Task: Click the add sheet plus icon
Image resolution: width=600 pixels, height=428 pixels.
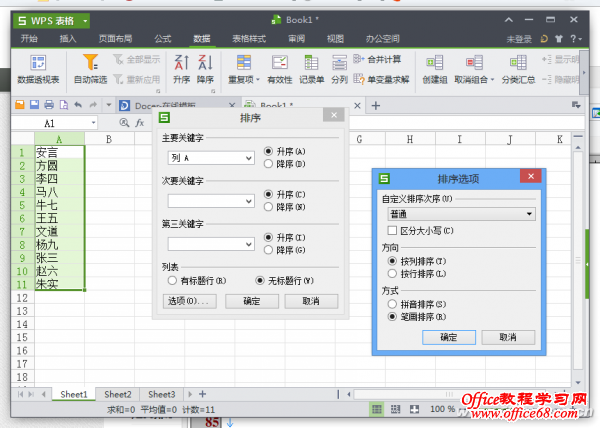Action: pyautogui.click(x=203, y=394)
